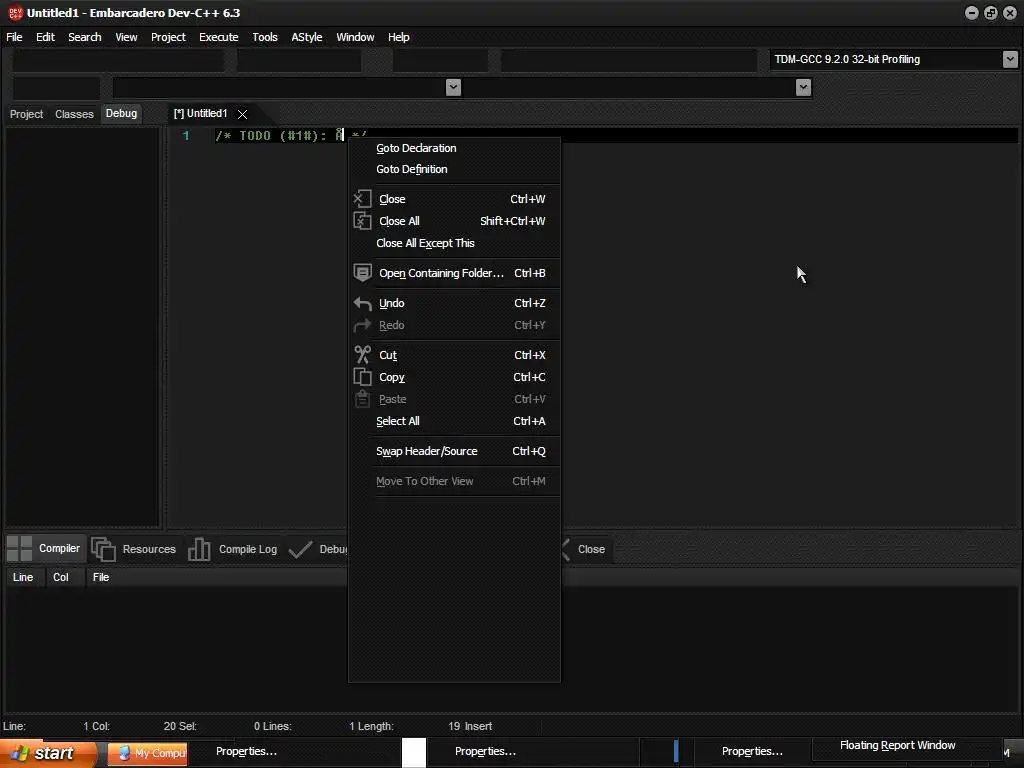Click the Cut scissors icon
1024x768 pixels.
coord(362,355)
